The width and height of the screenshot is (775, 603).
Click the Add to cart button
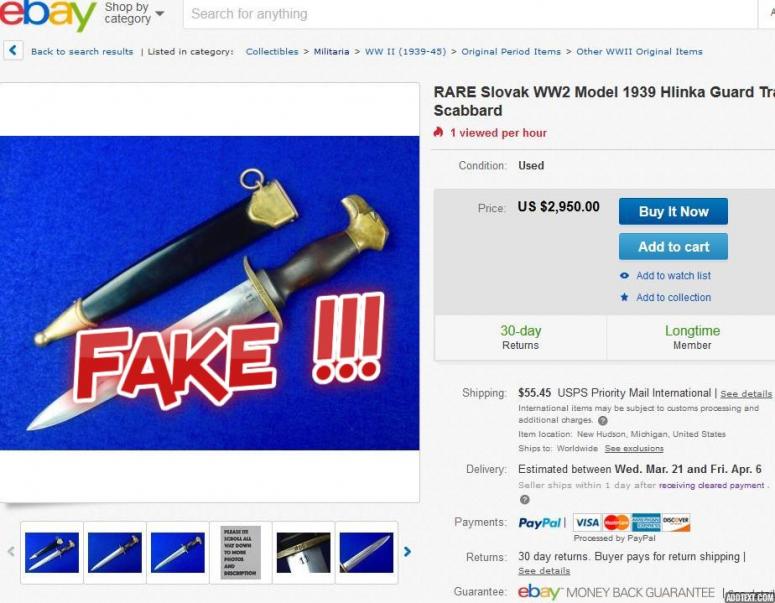point(673,247)
